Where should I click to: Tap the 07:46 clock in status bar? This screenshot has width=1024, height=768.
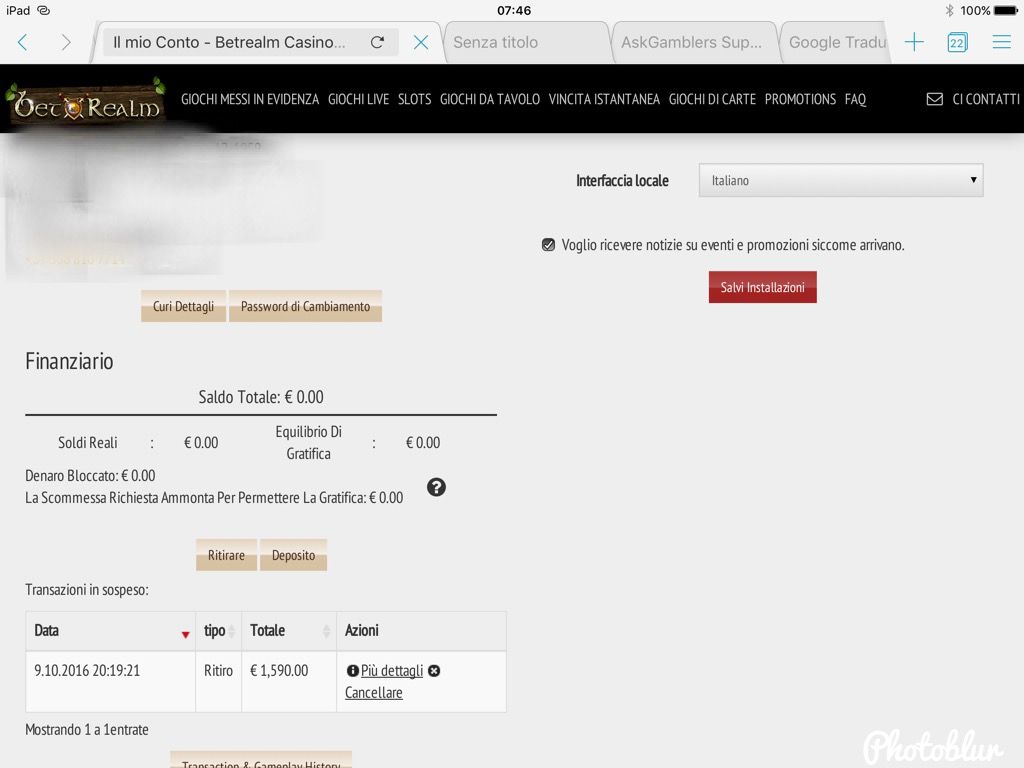click(x=514, y=10)
